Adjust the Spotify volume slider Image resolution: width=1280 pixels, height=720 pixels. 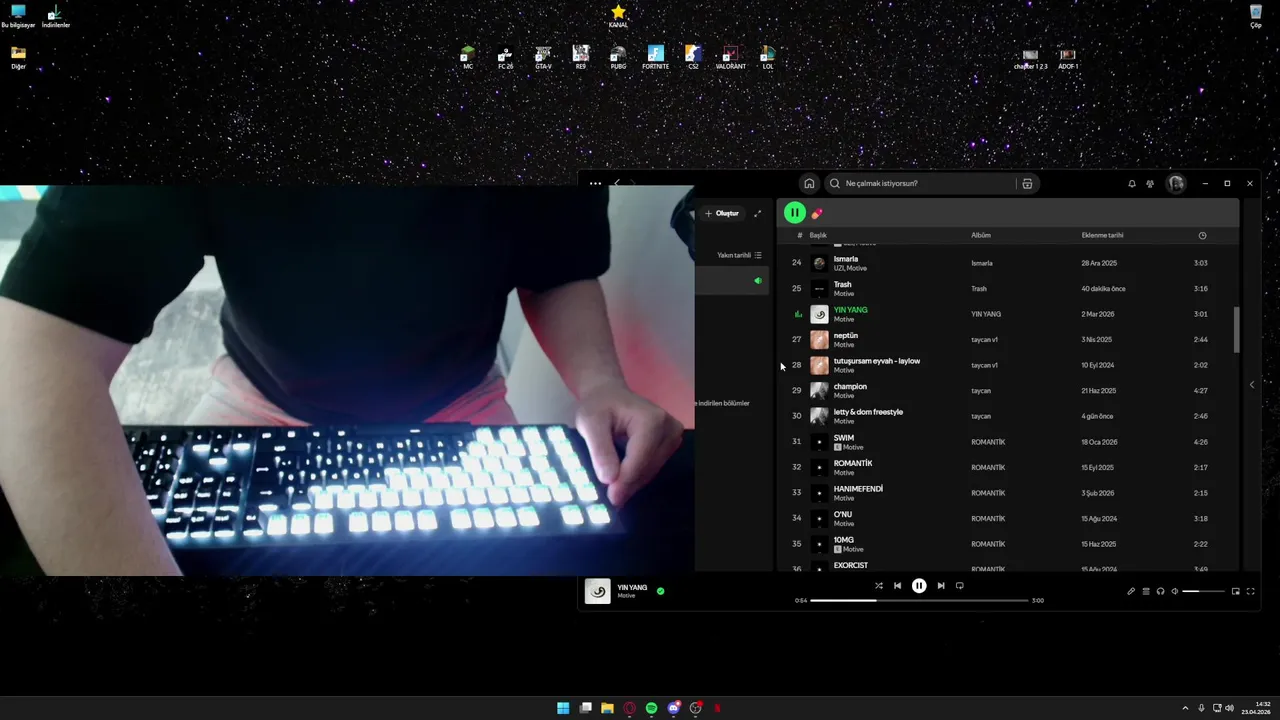(1204, 591)
